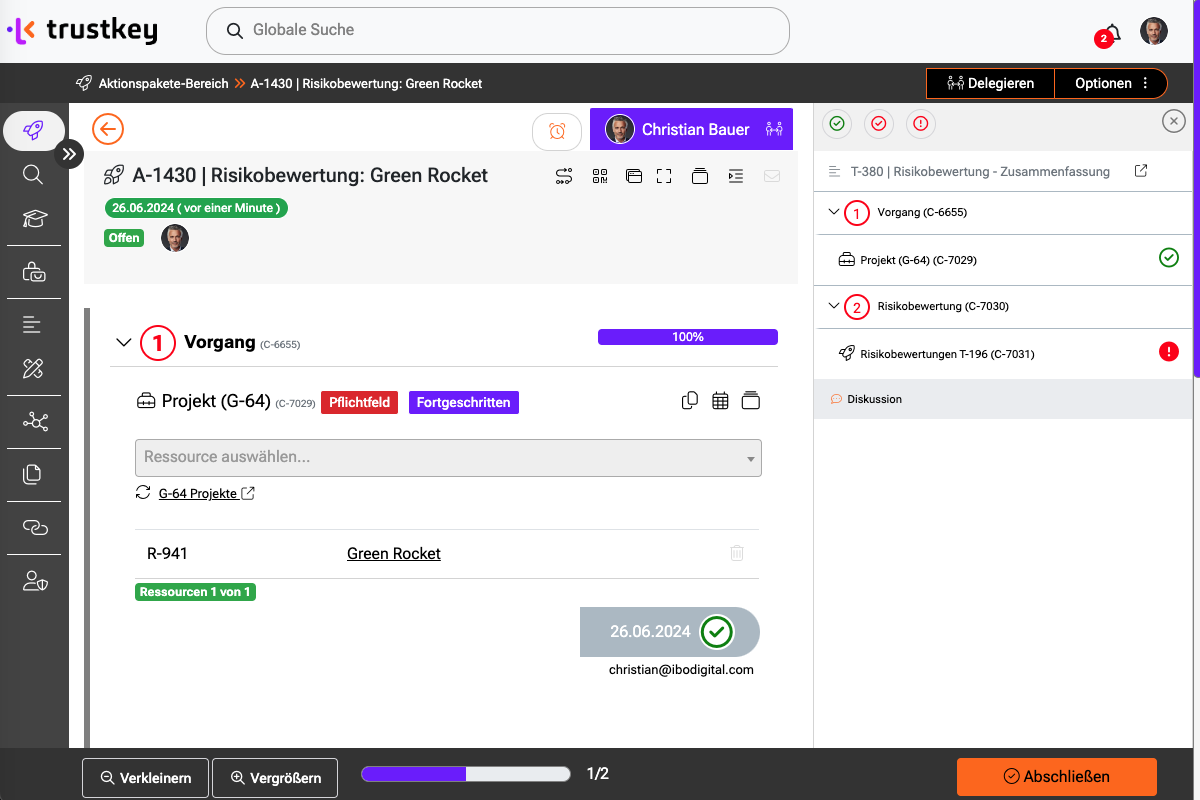The height and width of the screenshot is (800, 1200).
Task: Select Projekt (G-64) (C-7029) tree item
Action: tap(1003, 259)
